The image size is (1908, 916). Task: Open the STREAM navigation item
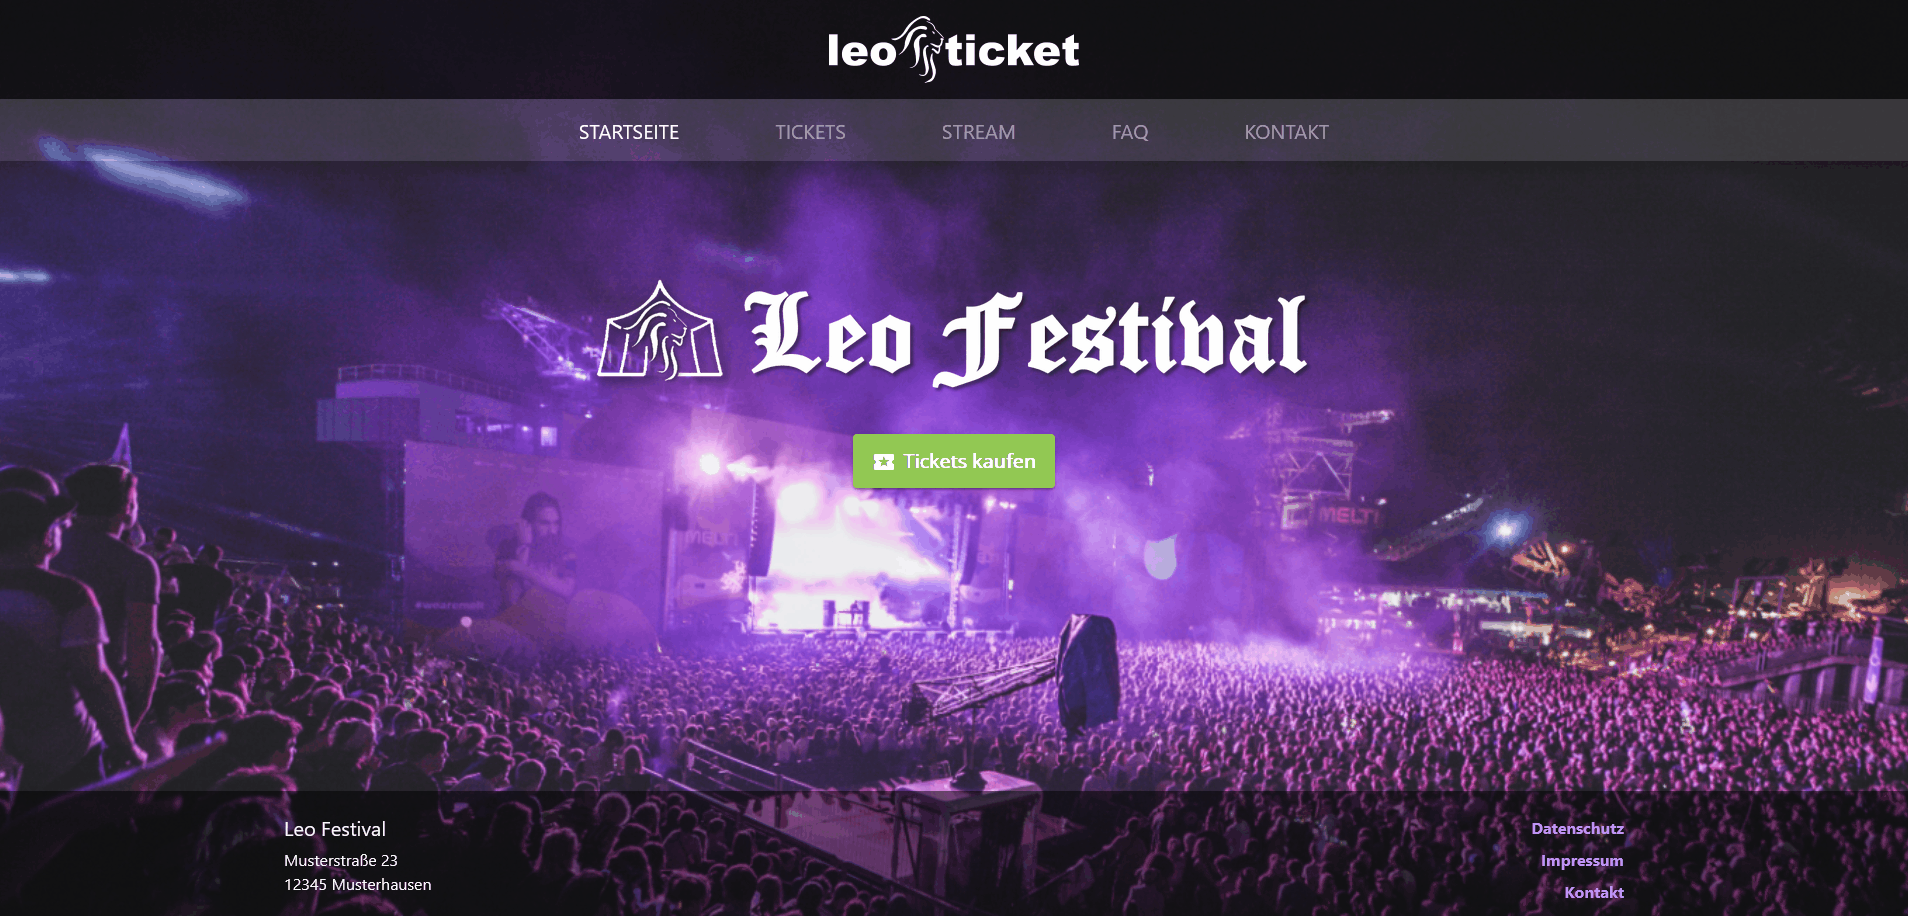point(978,132)
